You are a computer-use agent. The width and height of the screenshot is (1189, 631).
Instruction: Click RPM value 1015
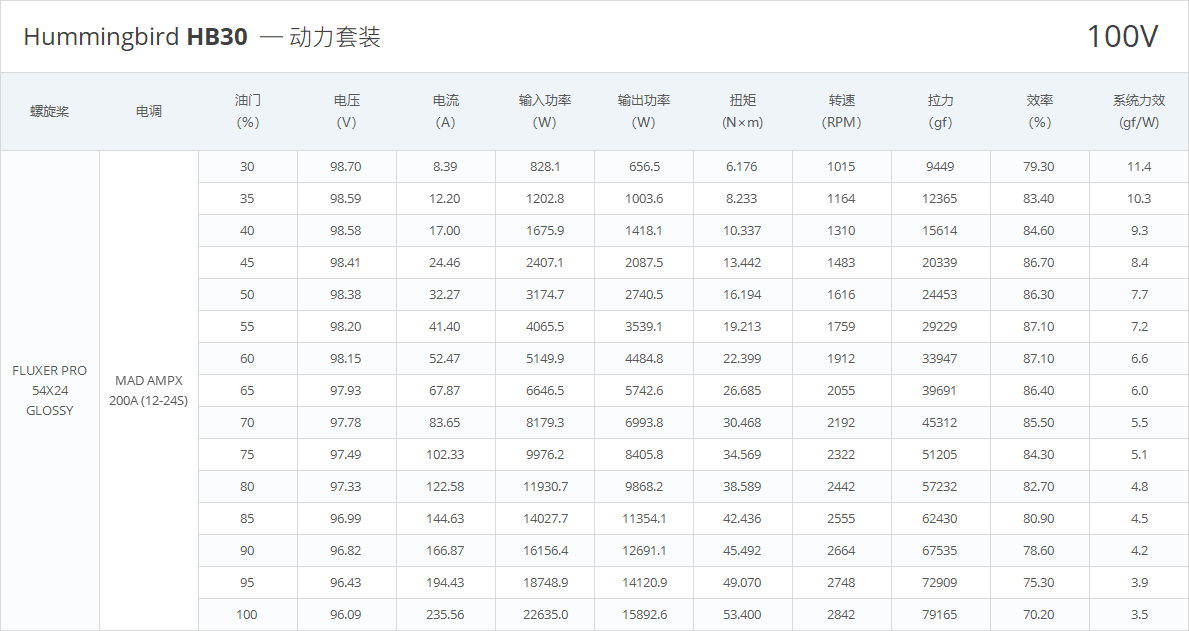point(841,167)
